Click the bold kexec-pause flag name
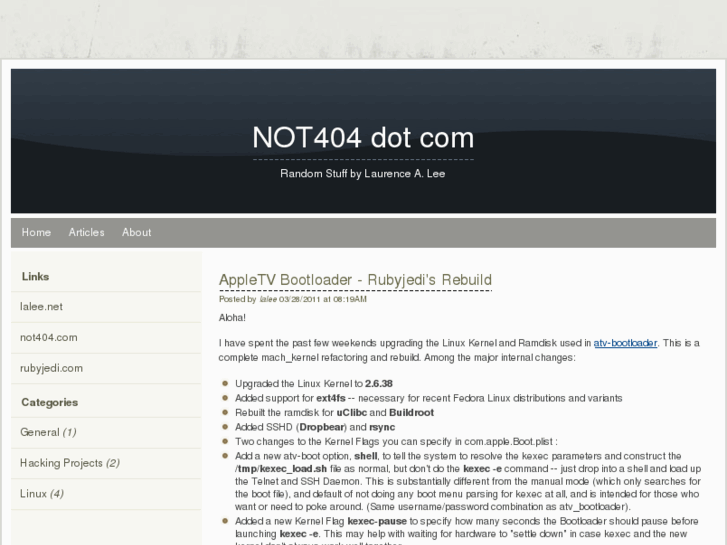 [377, 521]
